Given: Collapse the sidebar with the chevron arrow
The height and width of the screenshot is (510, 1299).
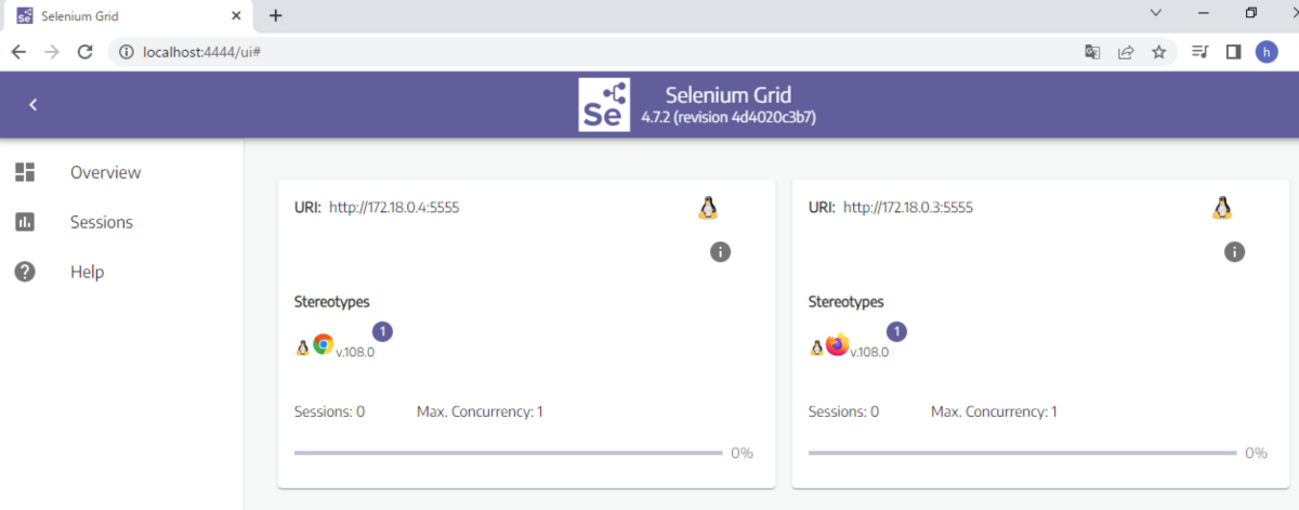Looking at the screenshot, I should point(33,105).
